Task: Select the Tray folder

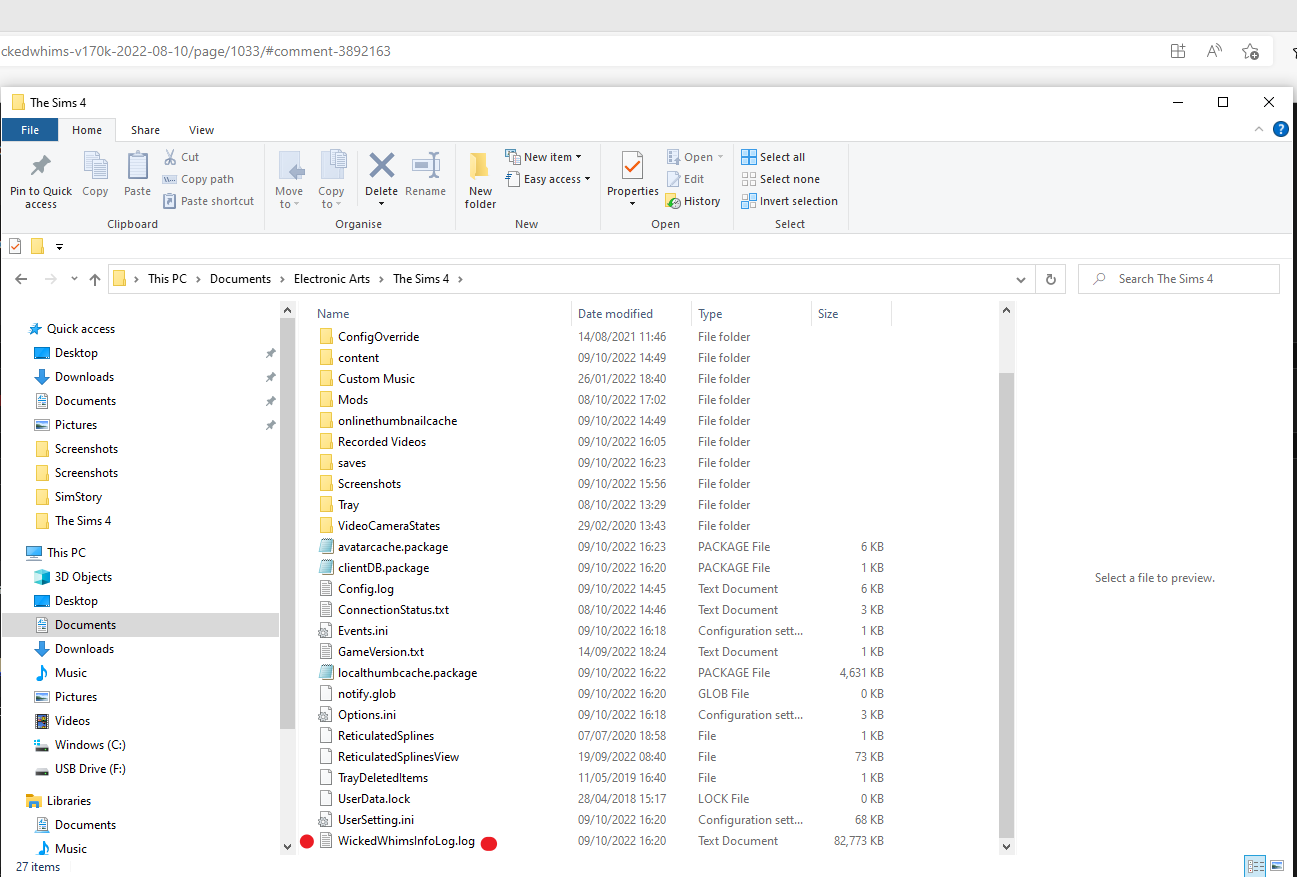Action: (348, 505)
